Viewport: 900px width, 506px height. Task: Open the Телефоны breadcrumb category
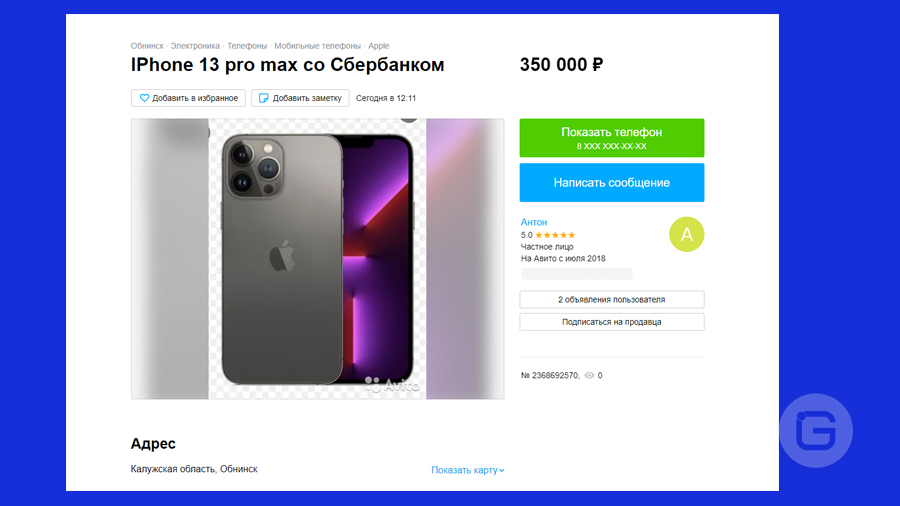click(247, 46)
